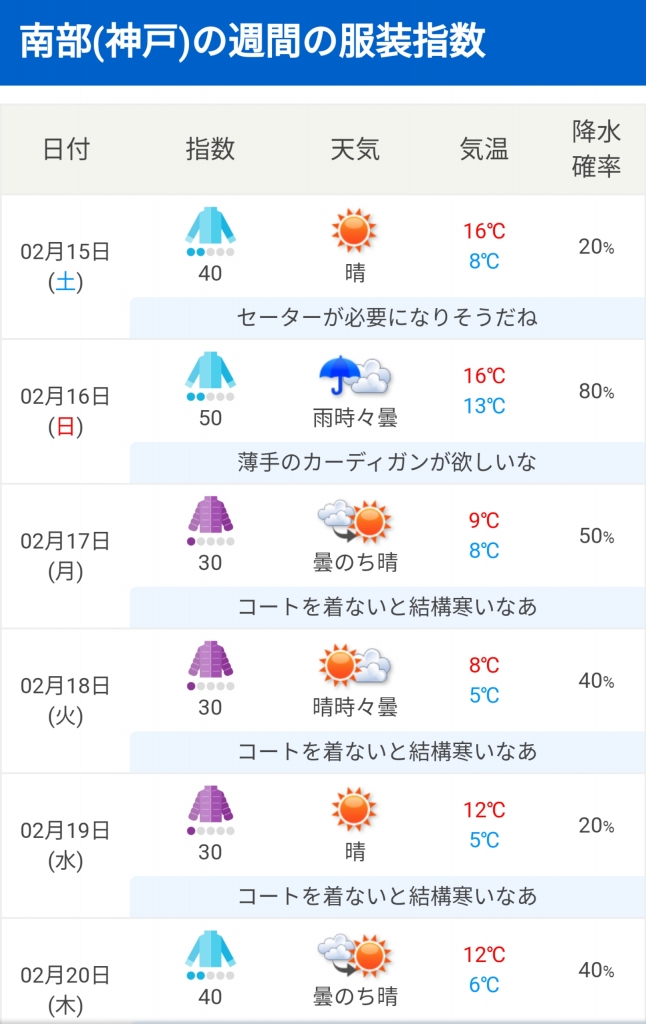Click the 南部(神戸)の週間の服装指数 title header

tap(253, 41)
